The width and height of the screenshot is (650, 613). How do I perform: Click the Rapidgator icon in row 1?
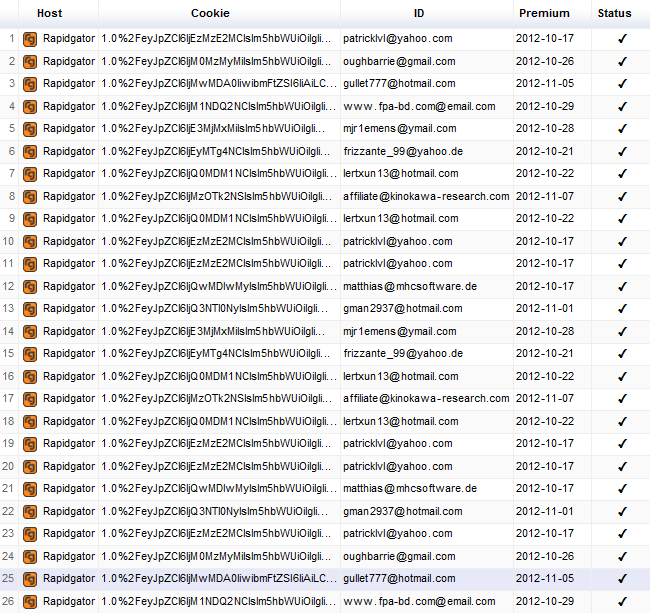point(30,39)
